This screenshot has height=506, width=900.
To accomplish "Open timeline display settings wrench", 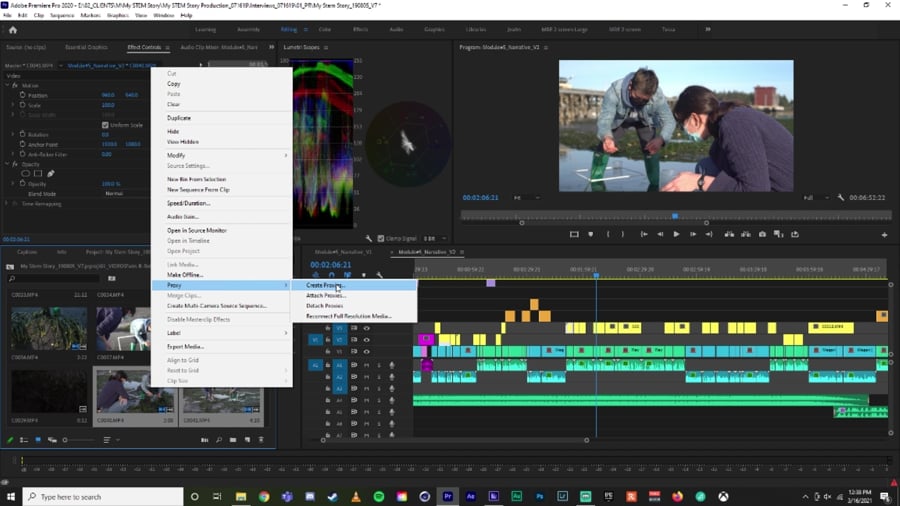I will click(379, 275).
